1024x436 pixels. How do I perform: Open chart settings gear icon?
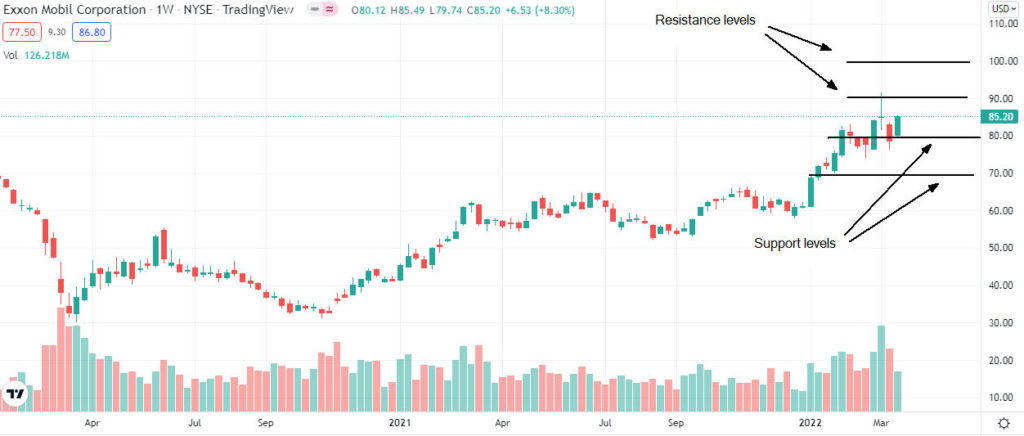click(x=1003, y=422)
